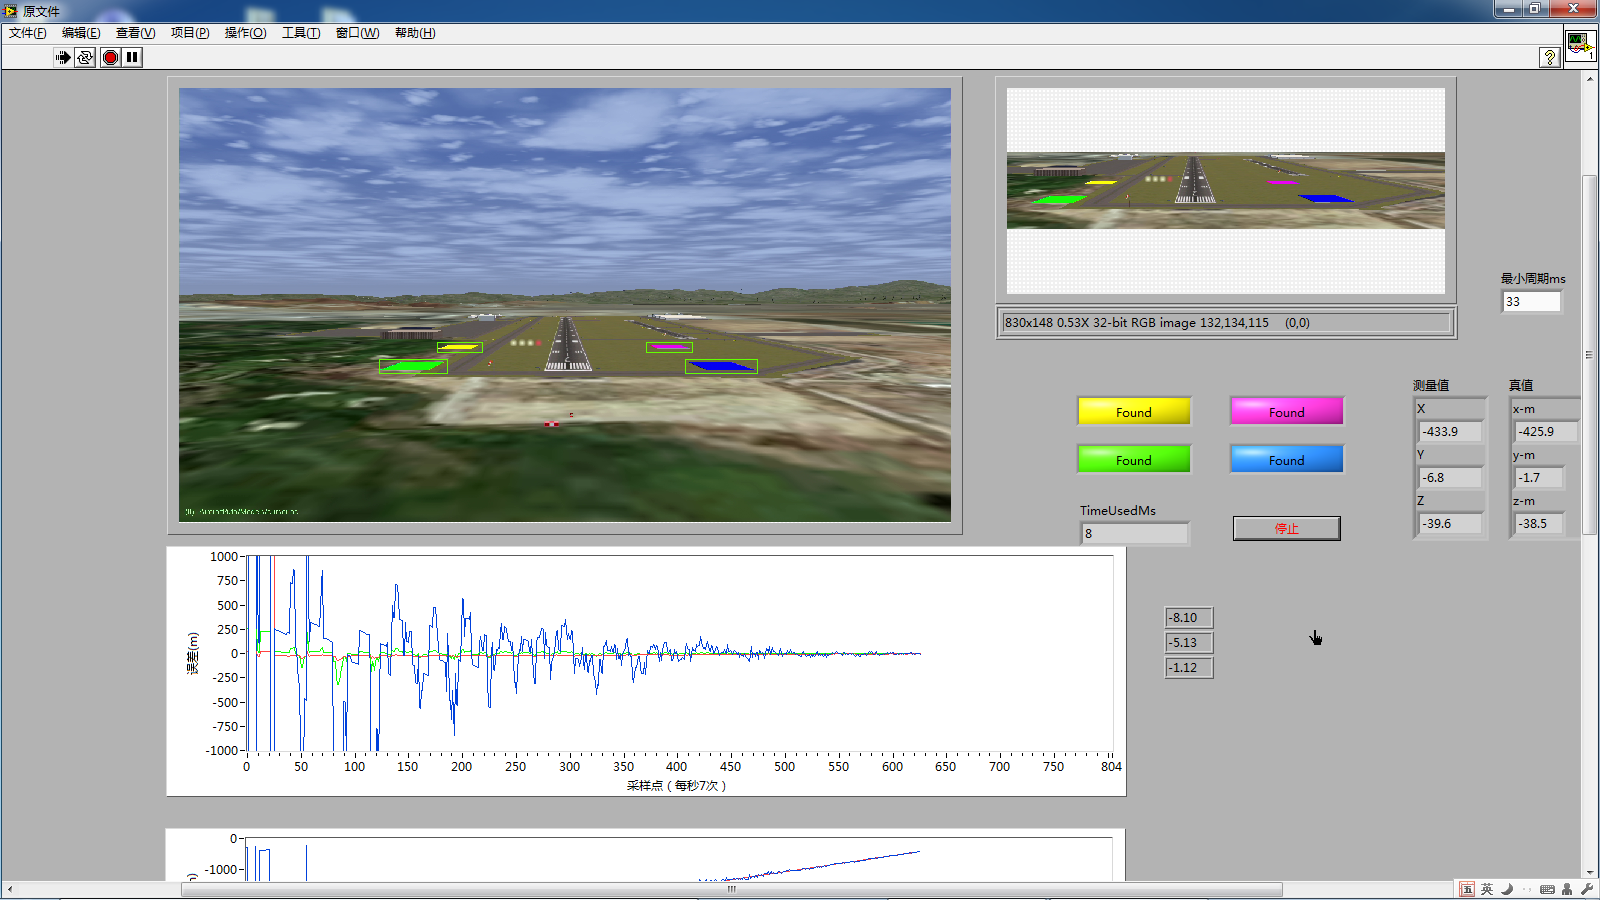Click the 真值 label
Image resolution: width=1600 pixels, height=900 pixels.
pos(1521,385)
